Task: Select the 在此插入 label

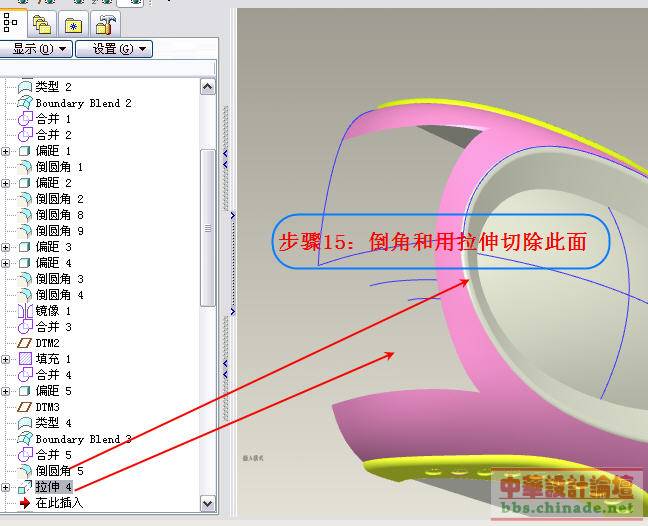Action: [59, 503]
